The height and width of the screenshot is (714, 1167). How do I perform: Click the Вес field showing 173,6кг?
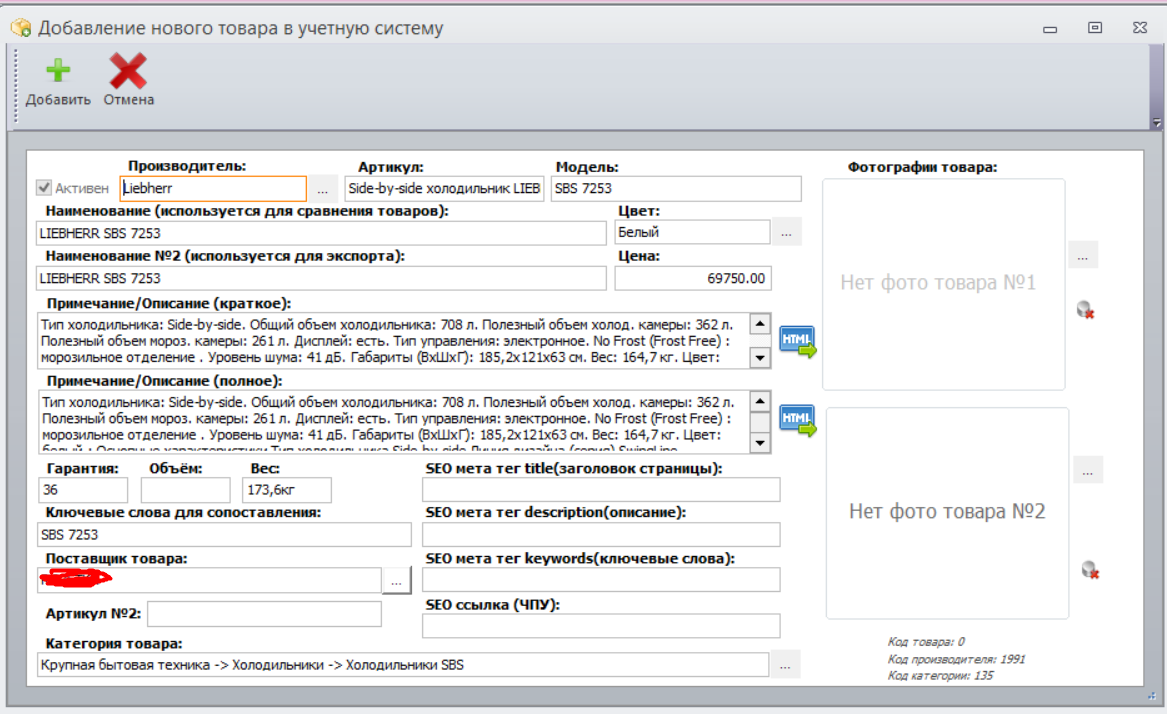[287, 490]
